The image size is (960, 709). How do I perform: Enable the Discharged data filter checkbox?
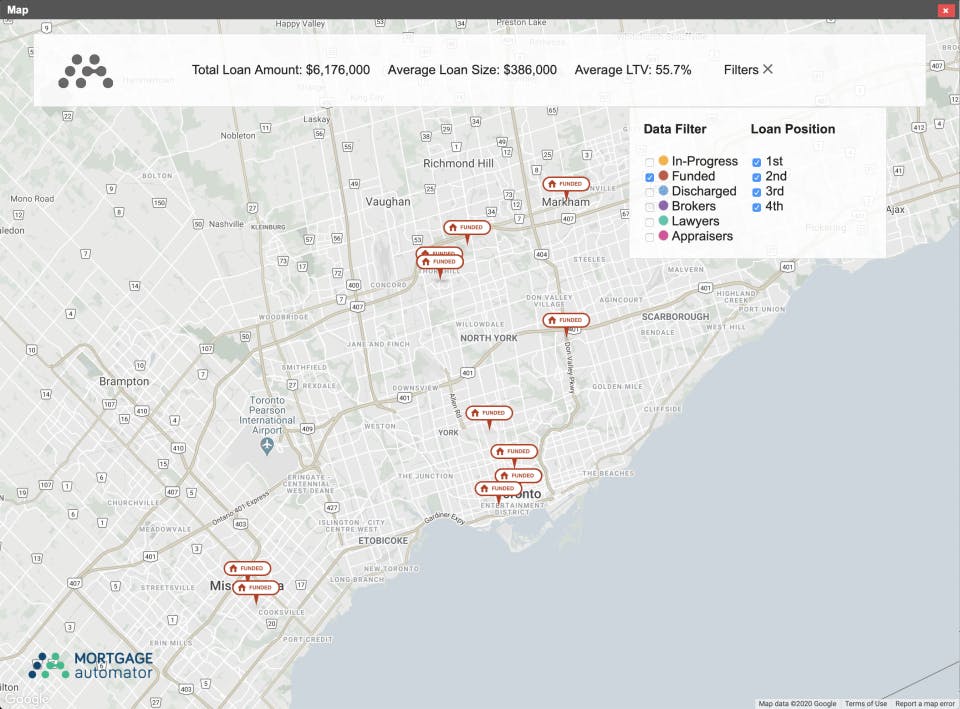coord(650,192)
